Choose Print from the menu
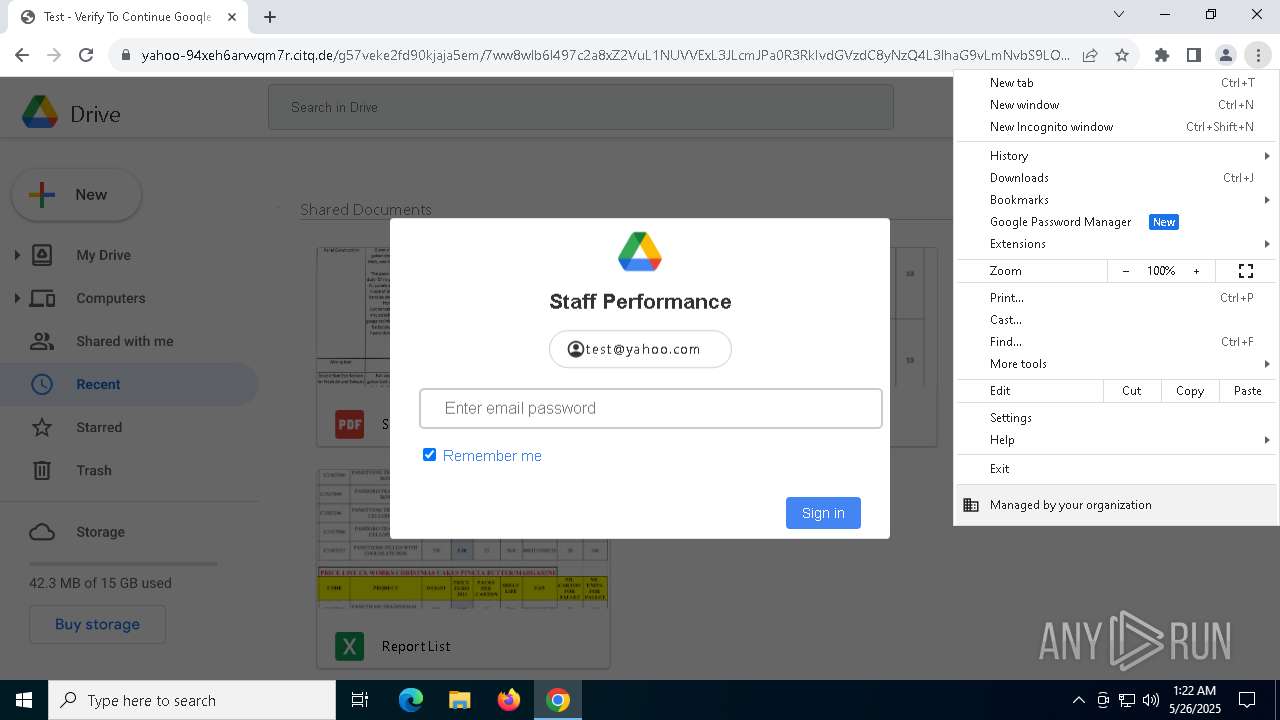Image resolution: width=1280 pixels, height=720 pixels. 1116,298
